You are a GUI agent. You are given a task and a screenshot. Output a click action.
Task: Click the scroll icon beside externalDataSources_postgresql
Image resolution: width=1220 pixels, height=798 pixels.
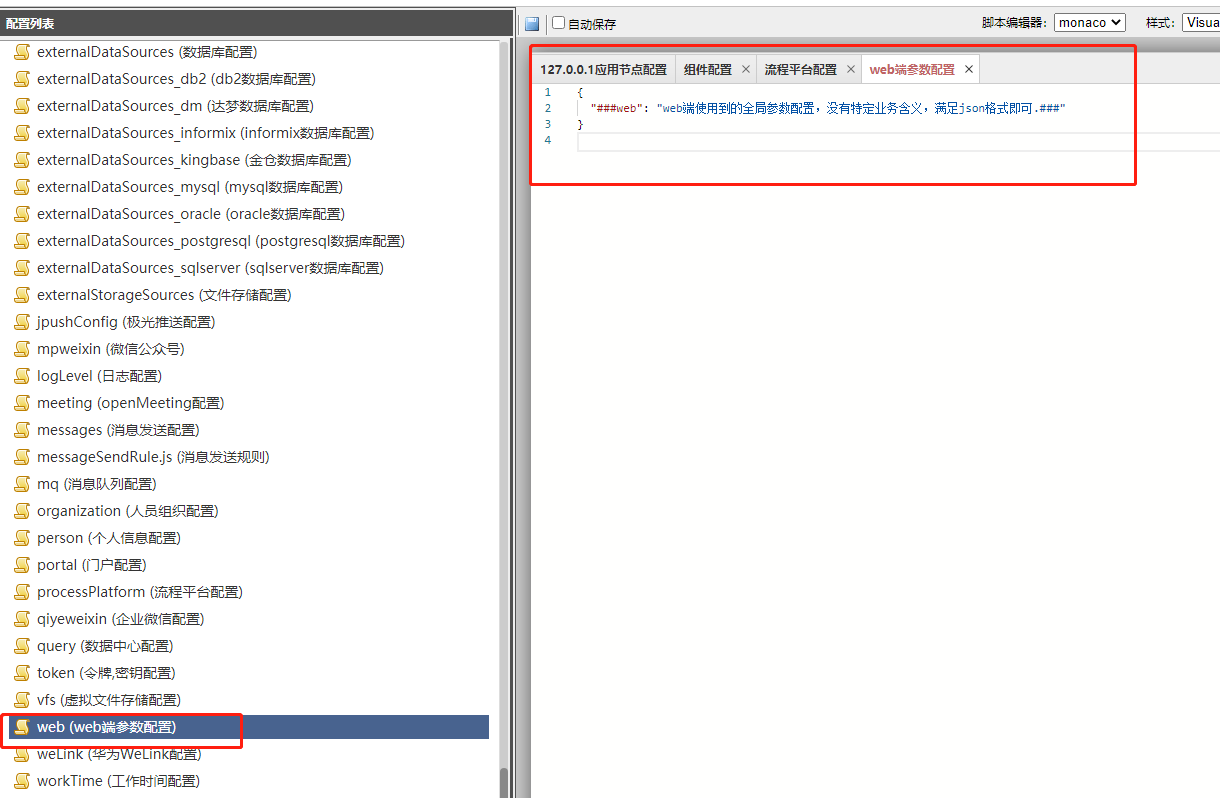pos(22,241)
